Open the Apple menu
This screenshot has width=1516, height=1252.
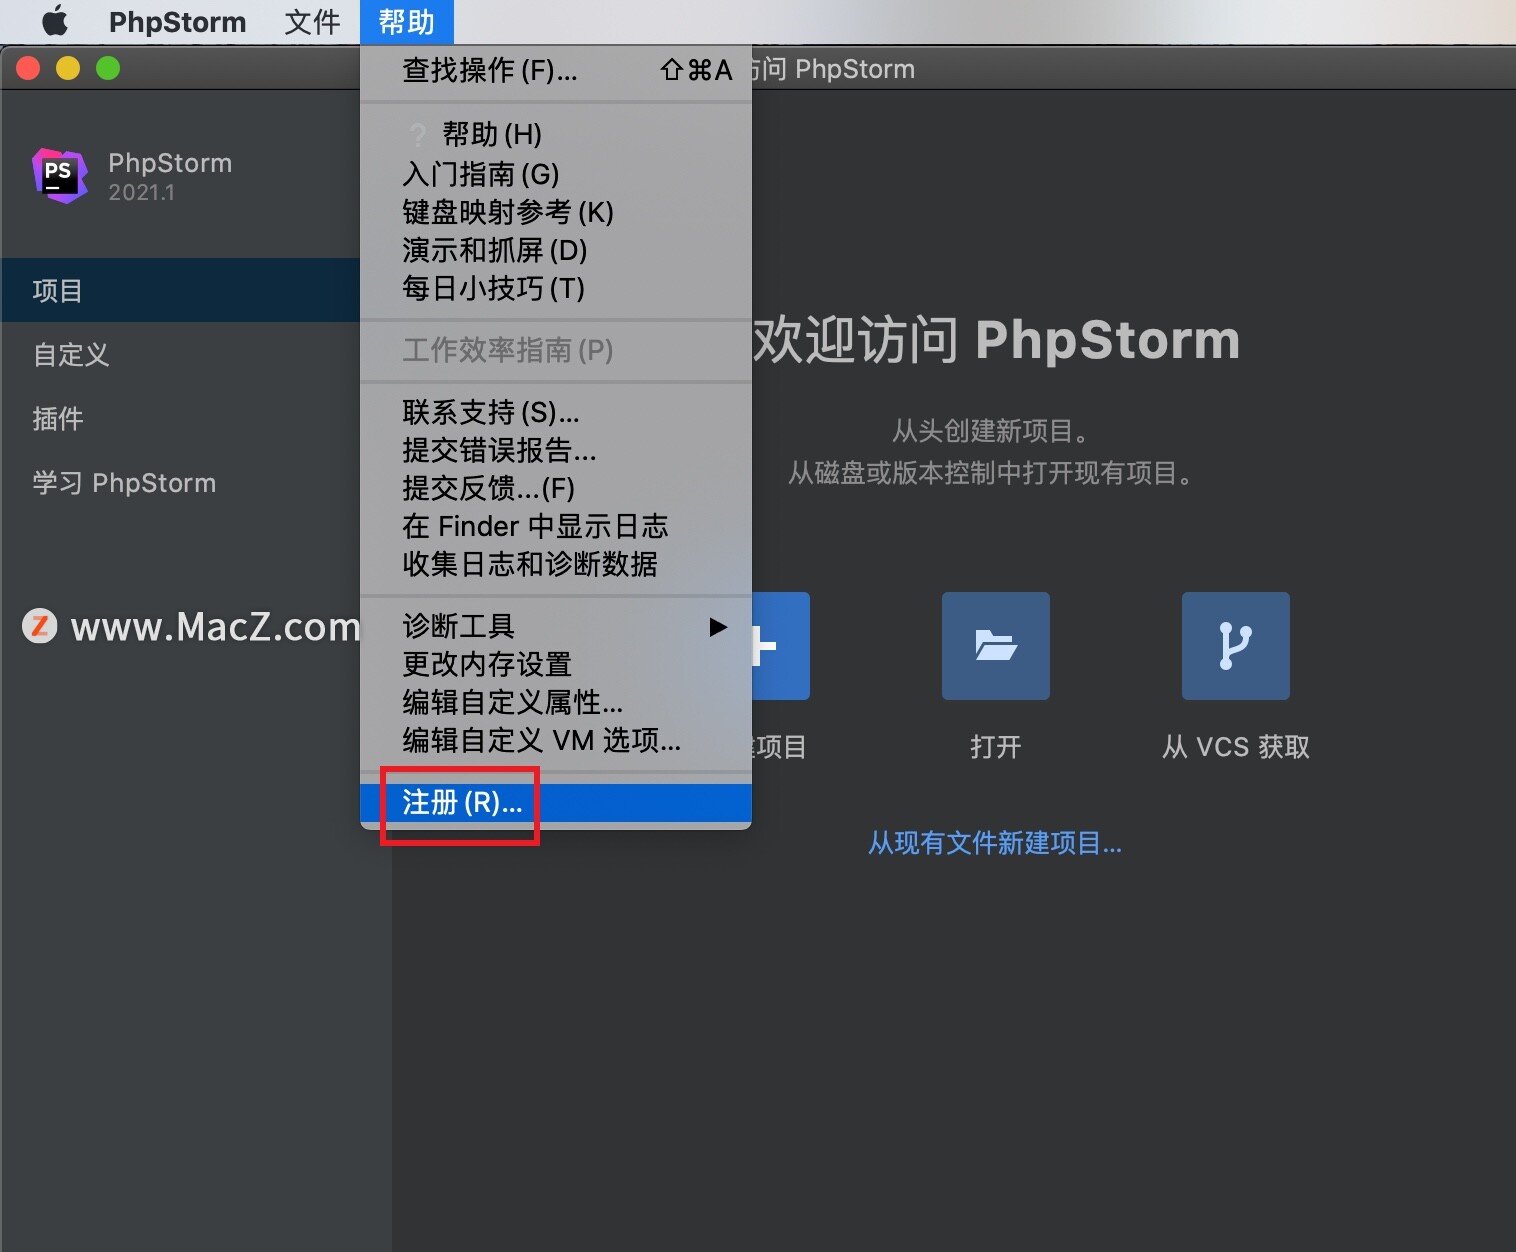(x=55, y=21)
